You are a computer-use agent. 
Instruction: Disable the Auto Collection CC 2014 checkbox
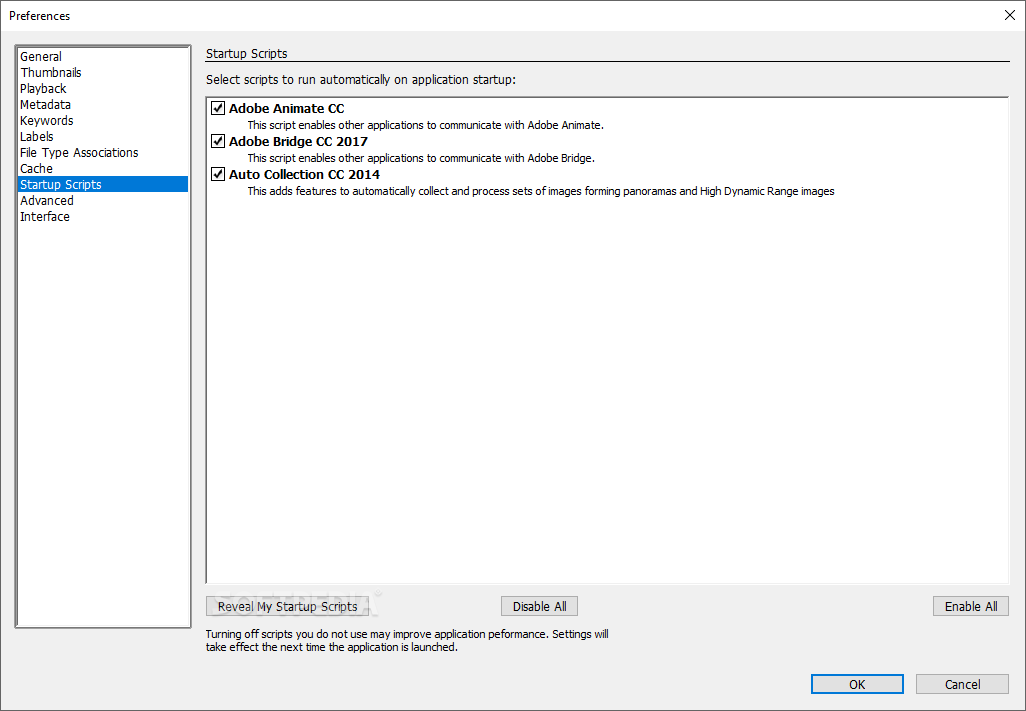click(218, 174)
